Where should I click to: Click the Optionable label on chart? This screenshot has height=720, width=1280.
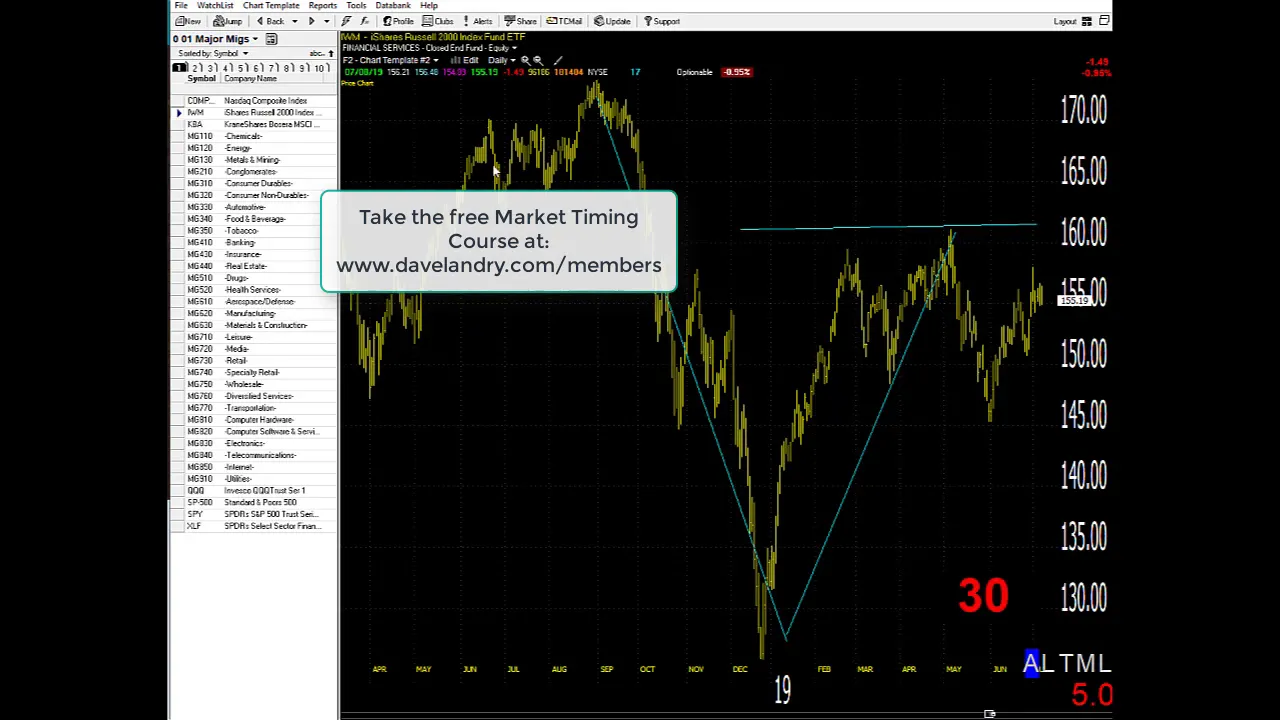tap(694, 72)
